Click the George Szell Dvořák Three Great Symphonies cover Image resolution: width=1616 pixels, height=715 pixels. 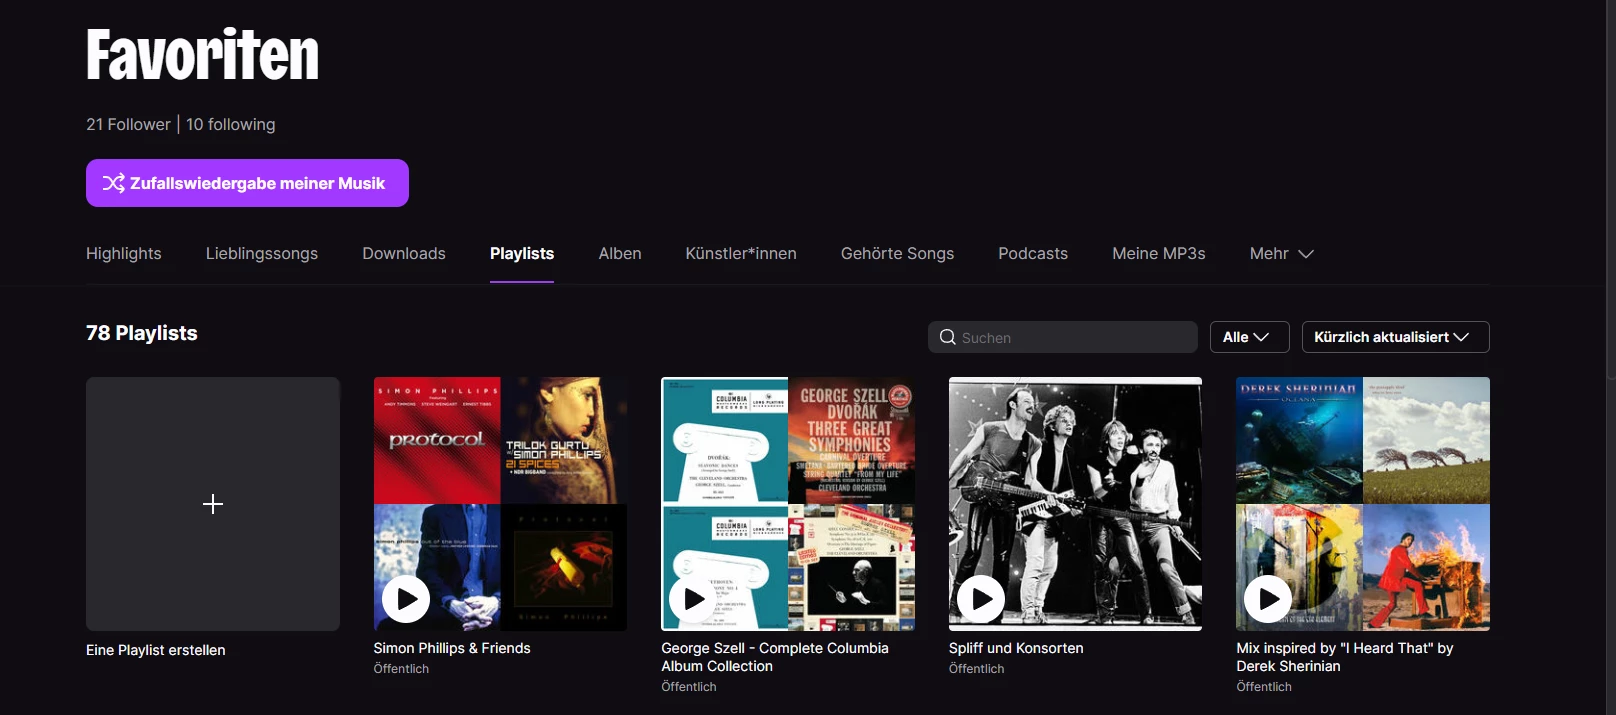click(x=852, y=440)
